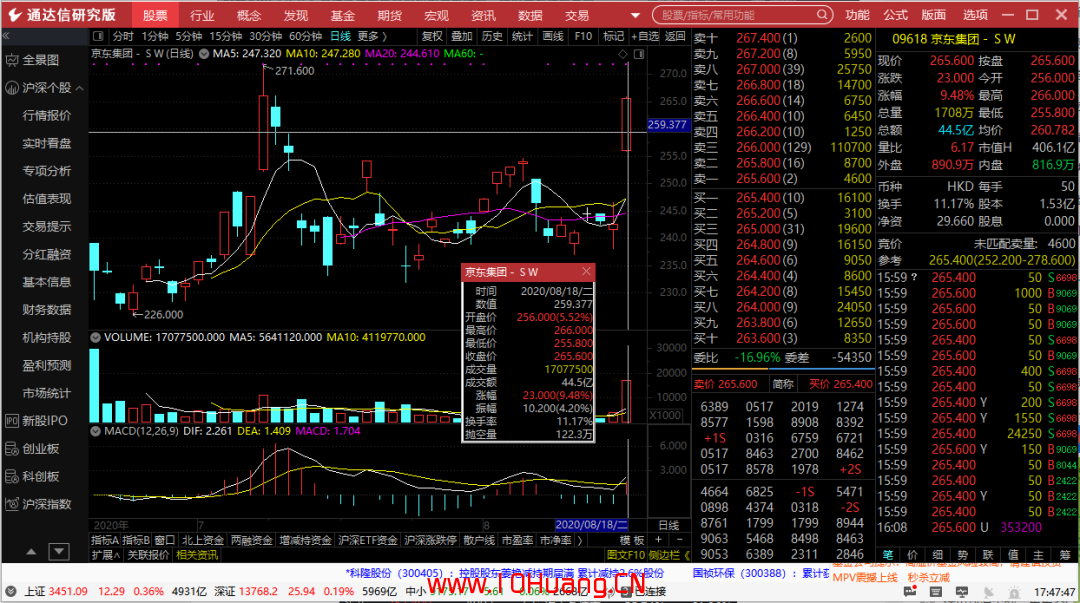This screenshot has height=603, width=1080.
Task: Open the 功能 functions menu
Action: coord(857,14)
